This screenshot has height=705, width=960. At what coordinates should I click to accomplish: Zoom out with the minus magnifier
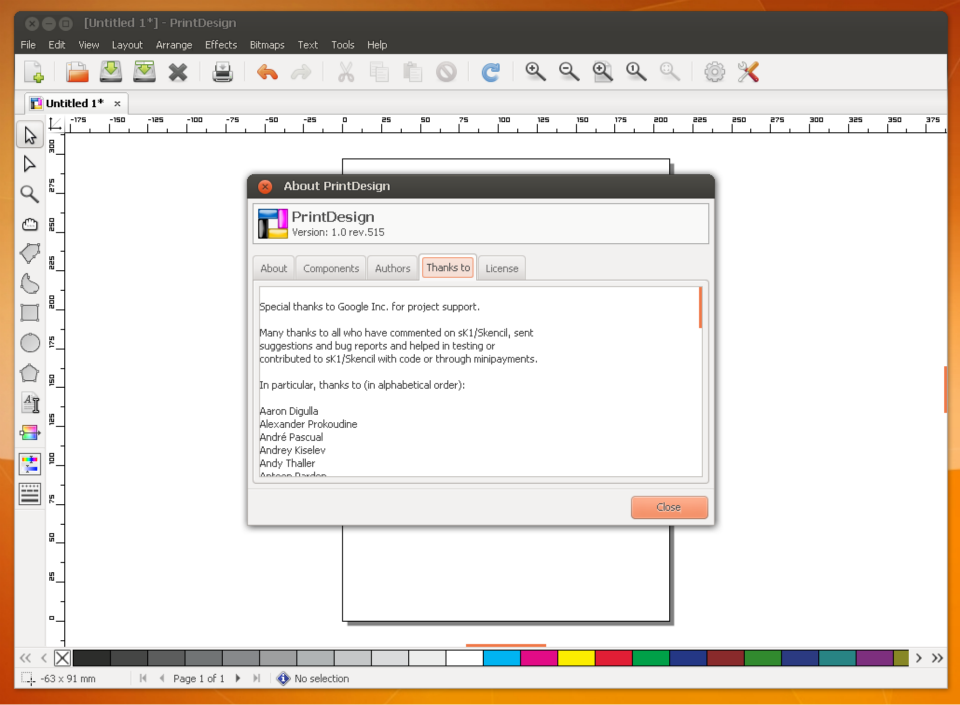569,72
